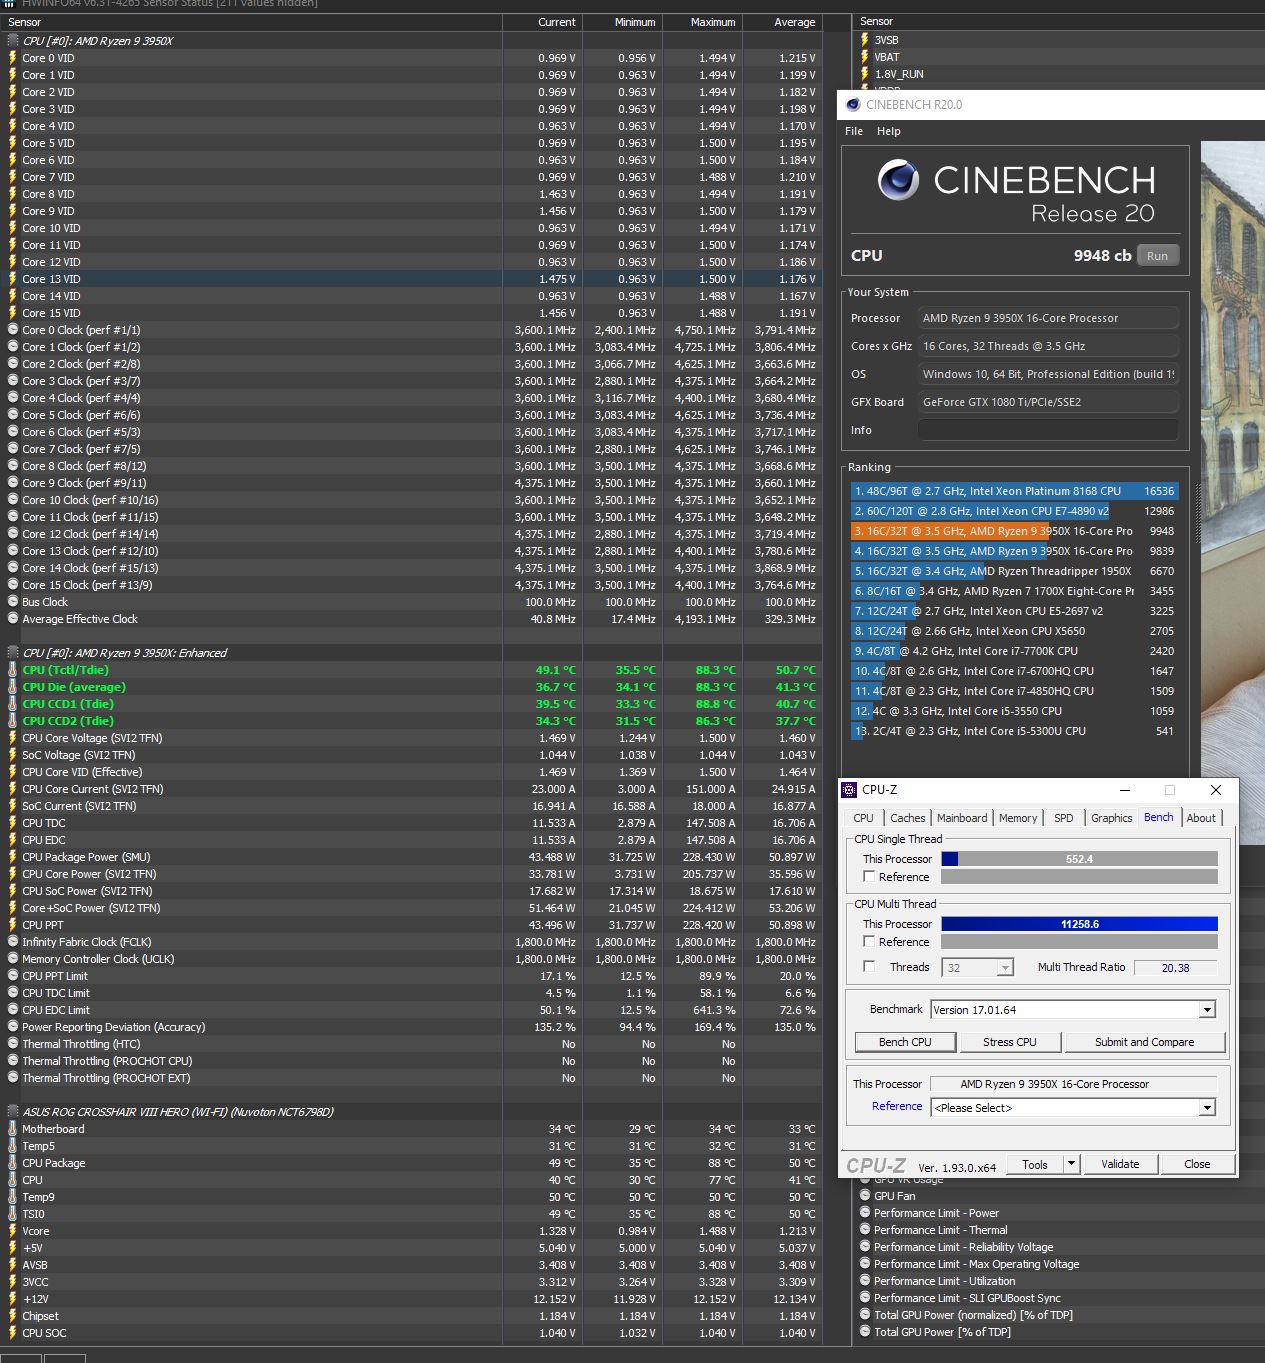
Task: Click the CPU-Z title bar icon
Action: 850,790
